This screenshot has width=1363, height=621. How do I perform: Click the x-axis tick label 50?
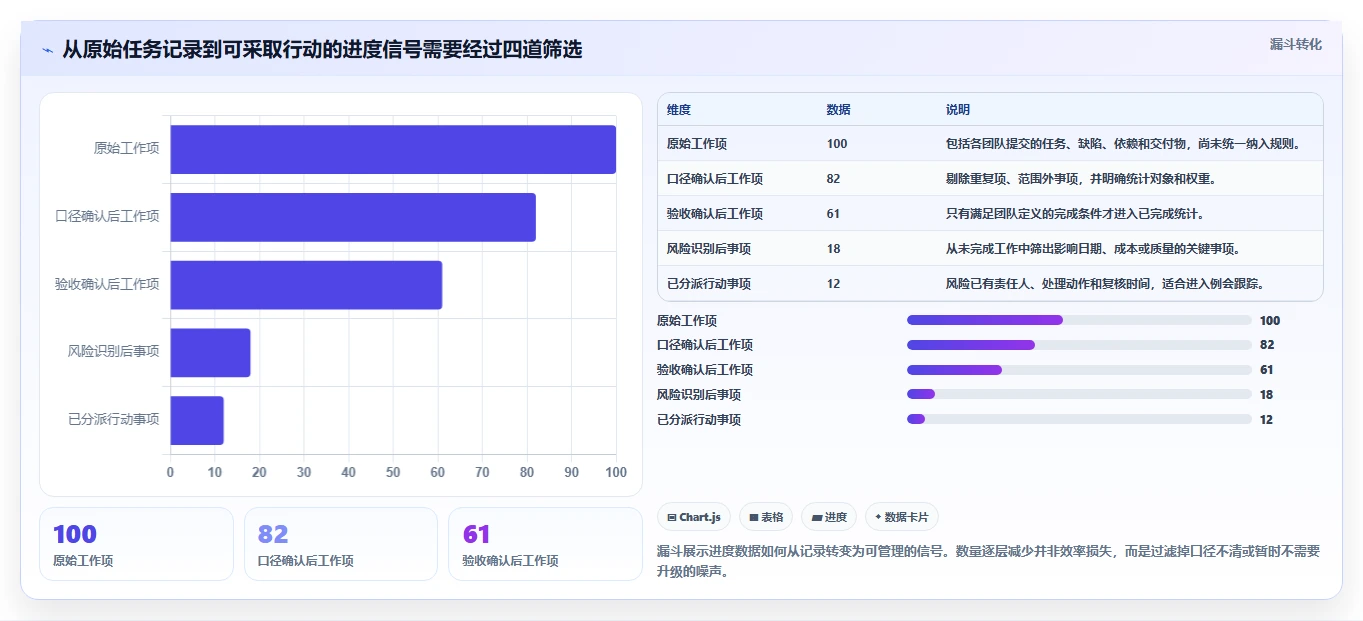point(393,472)
